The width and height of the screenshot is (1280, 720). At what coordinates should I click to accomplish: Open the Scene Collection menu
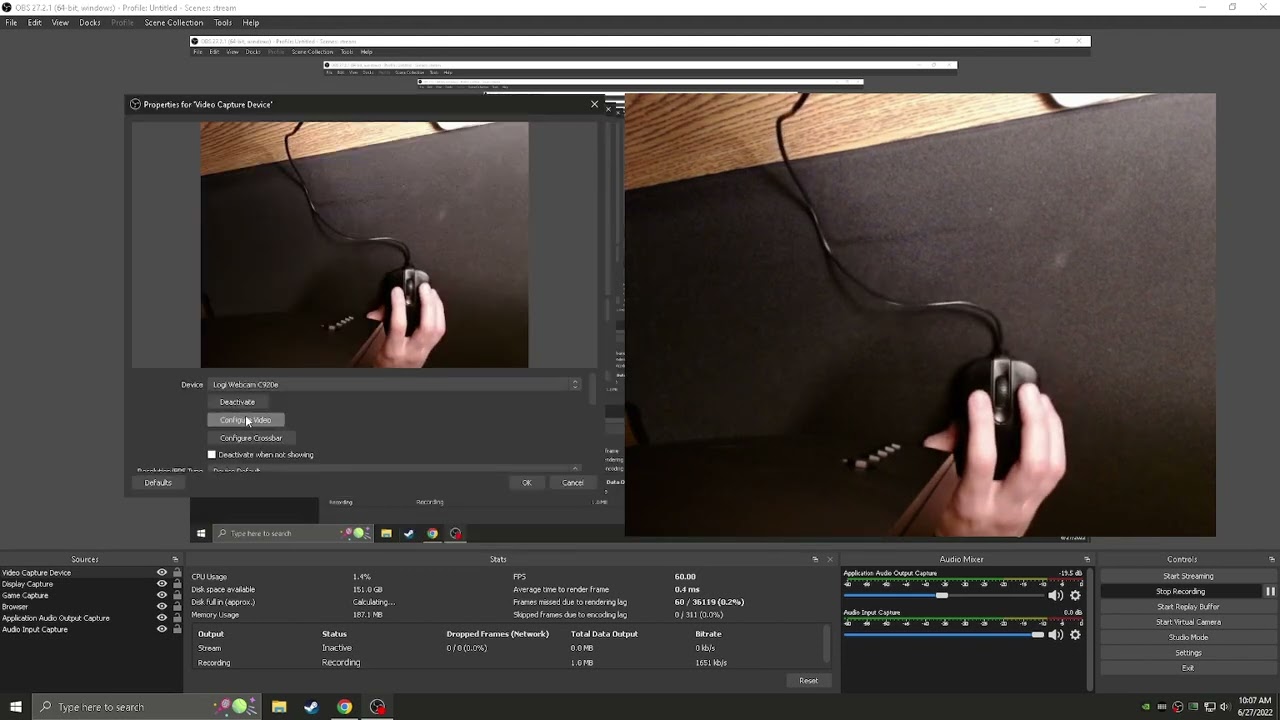coord(173,22)
